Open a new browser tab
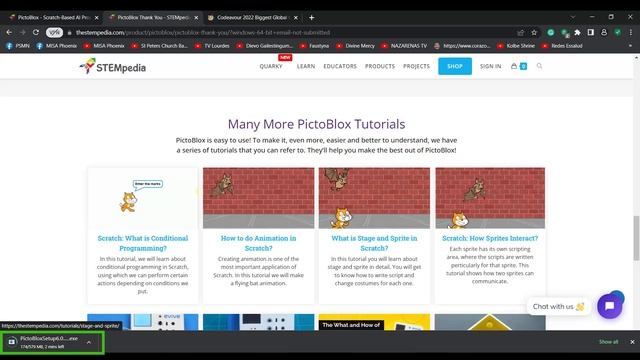Screen dimensions: 640x360 [x=311, y=18]
